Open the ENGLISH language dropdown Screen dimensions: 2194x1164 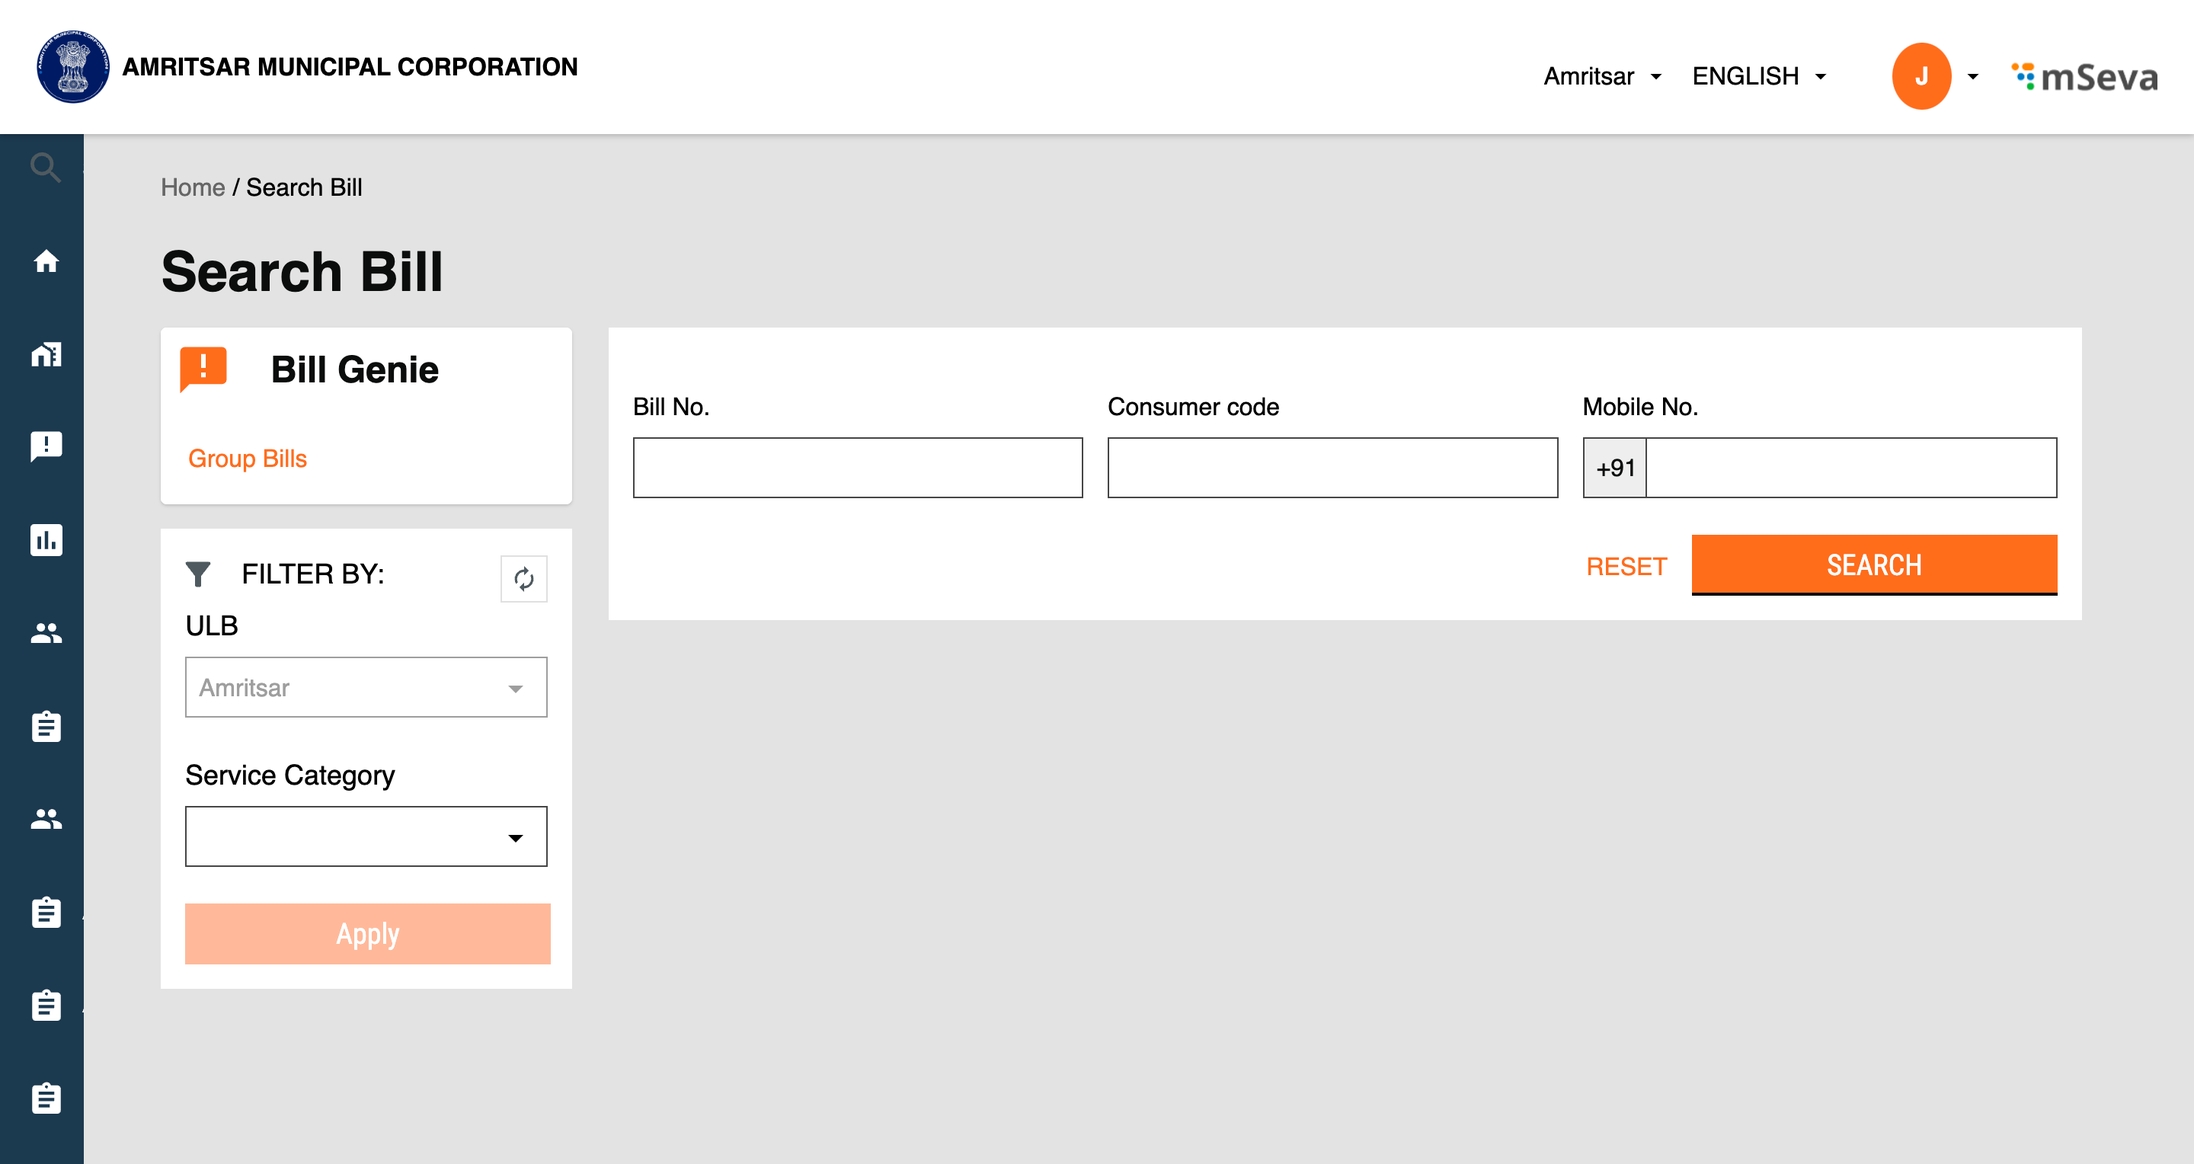point(1759,76)
